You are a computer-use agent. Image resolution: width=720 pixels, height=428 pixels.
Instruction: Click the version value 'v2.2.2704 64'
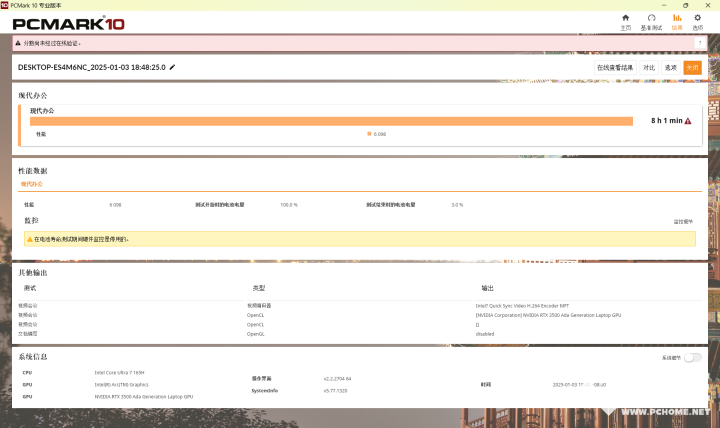pos(338,379)
